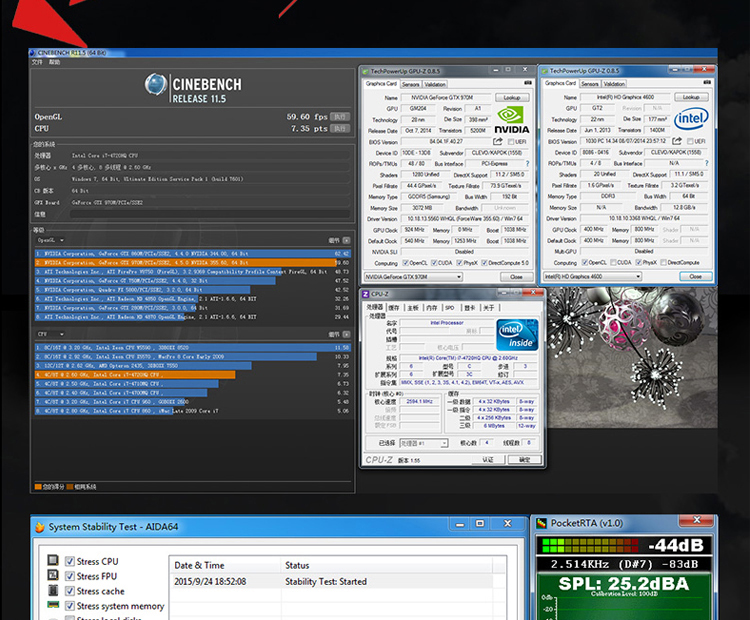Click the run button beside OpenGL score

tap(340, 117)
